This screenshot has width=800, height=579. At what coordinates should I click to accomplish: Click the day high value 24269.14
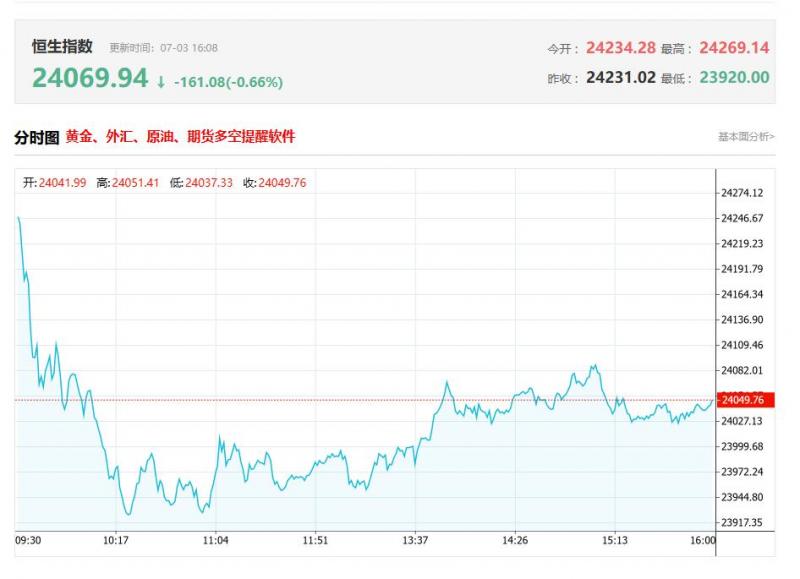coord(734,48)
